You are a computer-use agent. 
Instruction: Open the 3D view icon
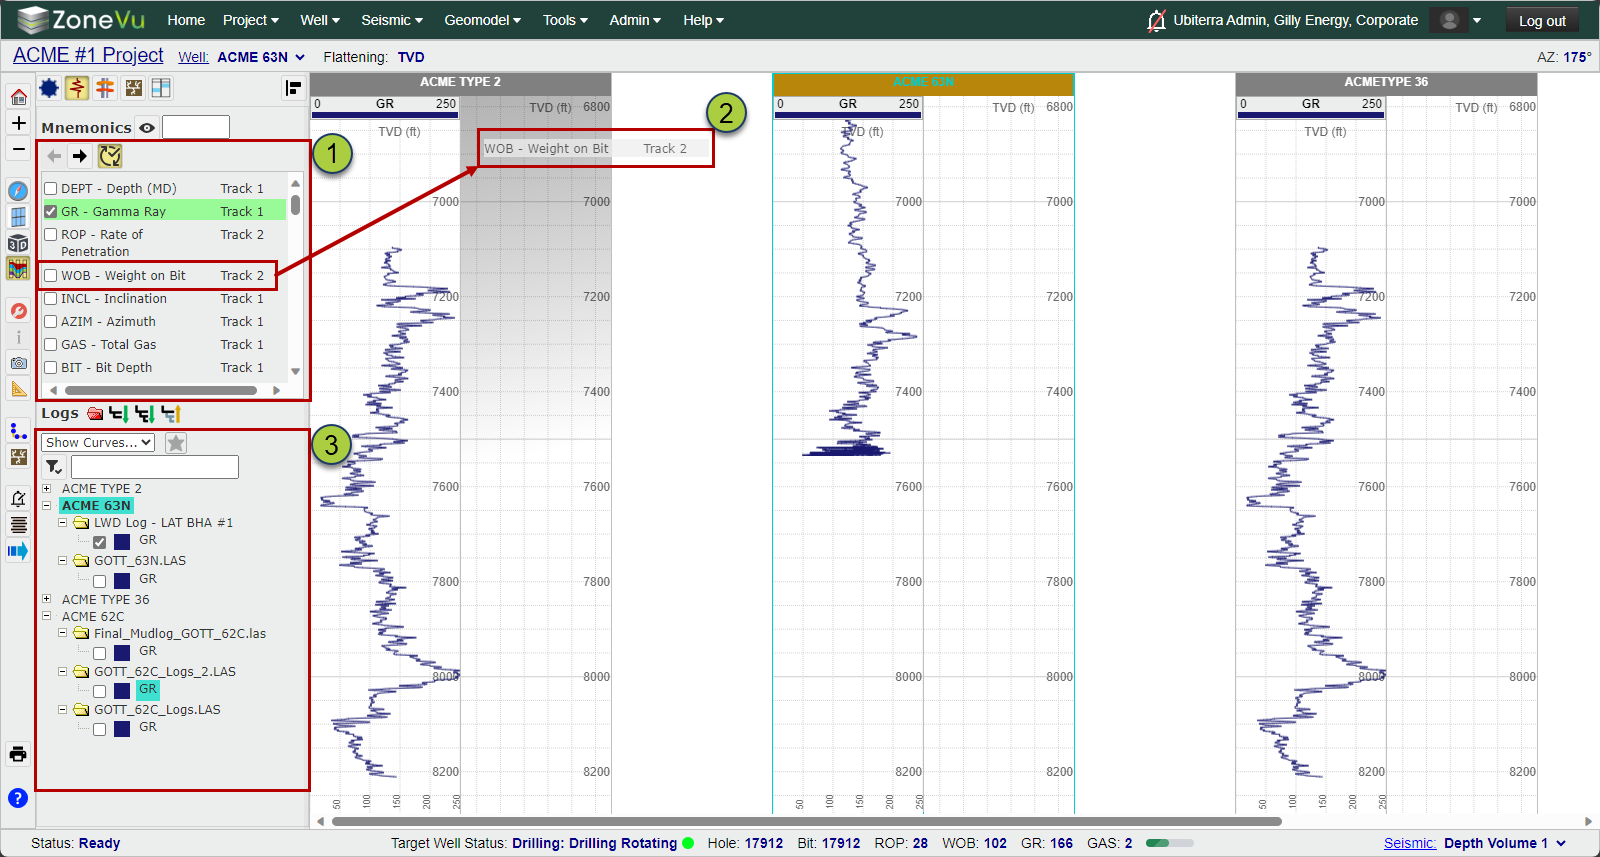(x=18, y=243)
